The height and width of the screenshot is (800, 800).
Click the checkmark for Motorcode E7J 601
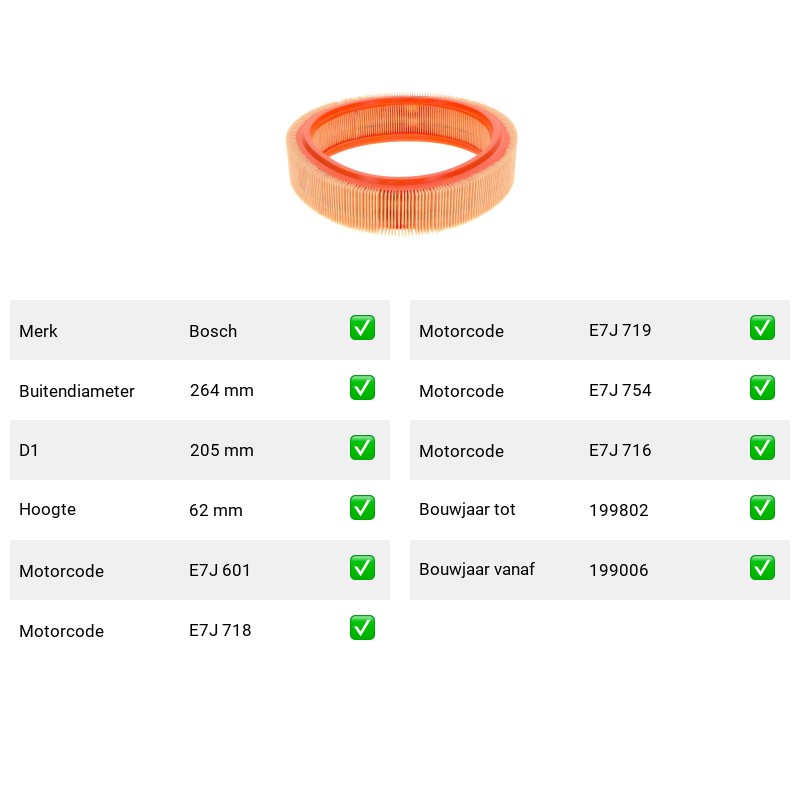(x=362, y=568)
